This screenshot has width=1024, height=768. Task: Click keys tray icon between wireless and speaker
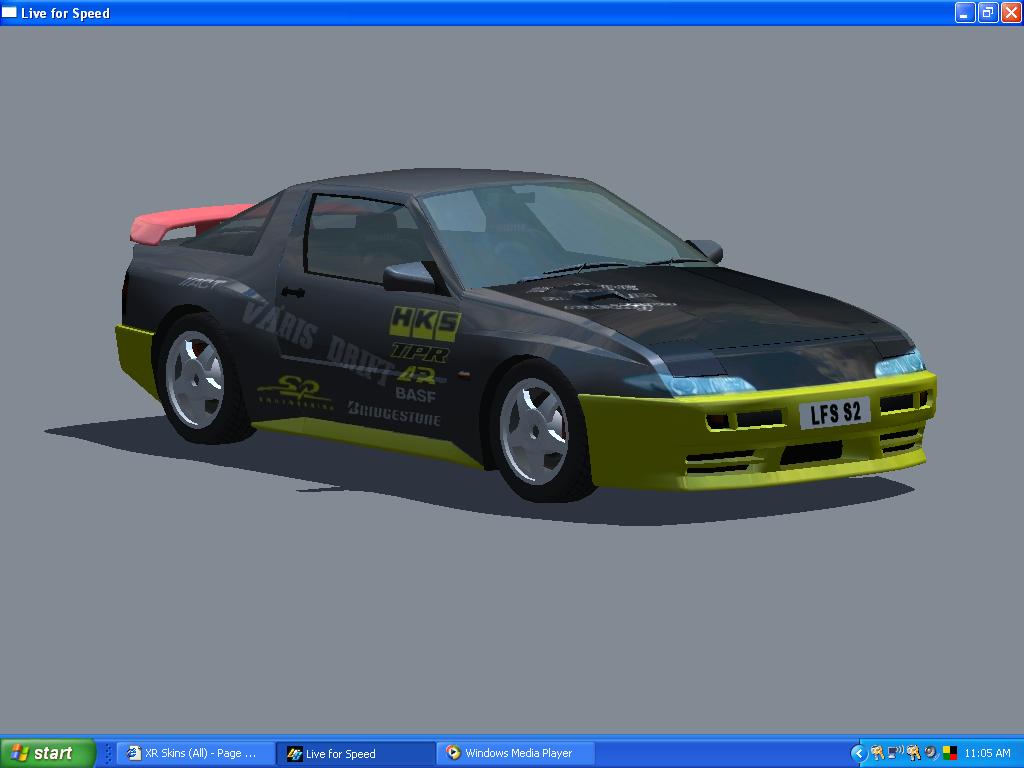[914, 753]
